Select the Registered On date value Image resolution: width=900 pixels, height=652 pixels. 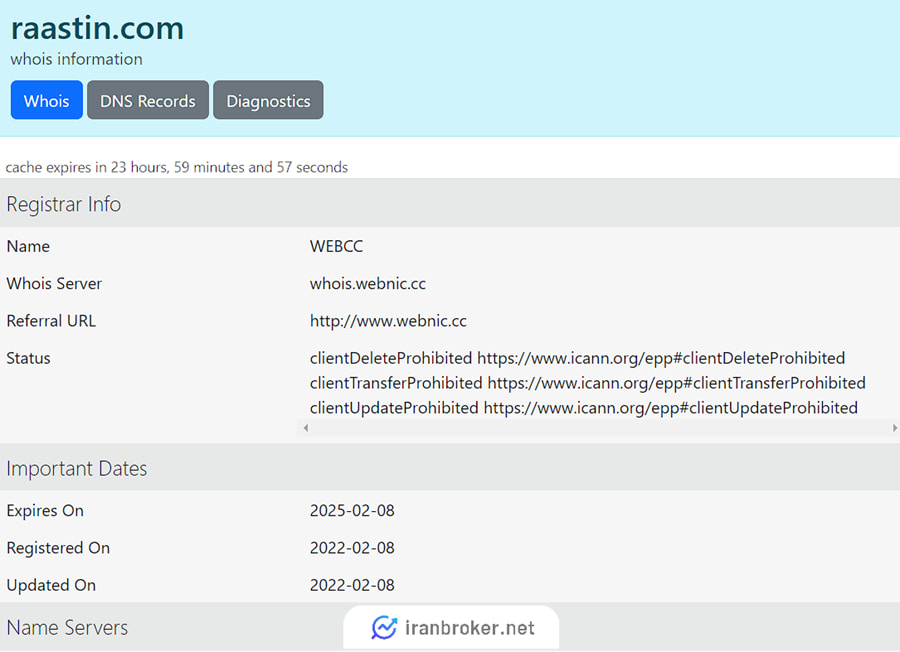click(x=352, y=548)
